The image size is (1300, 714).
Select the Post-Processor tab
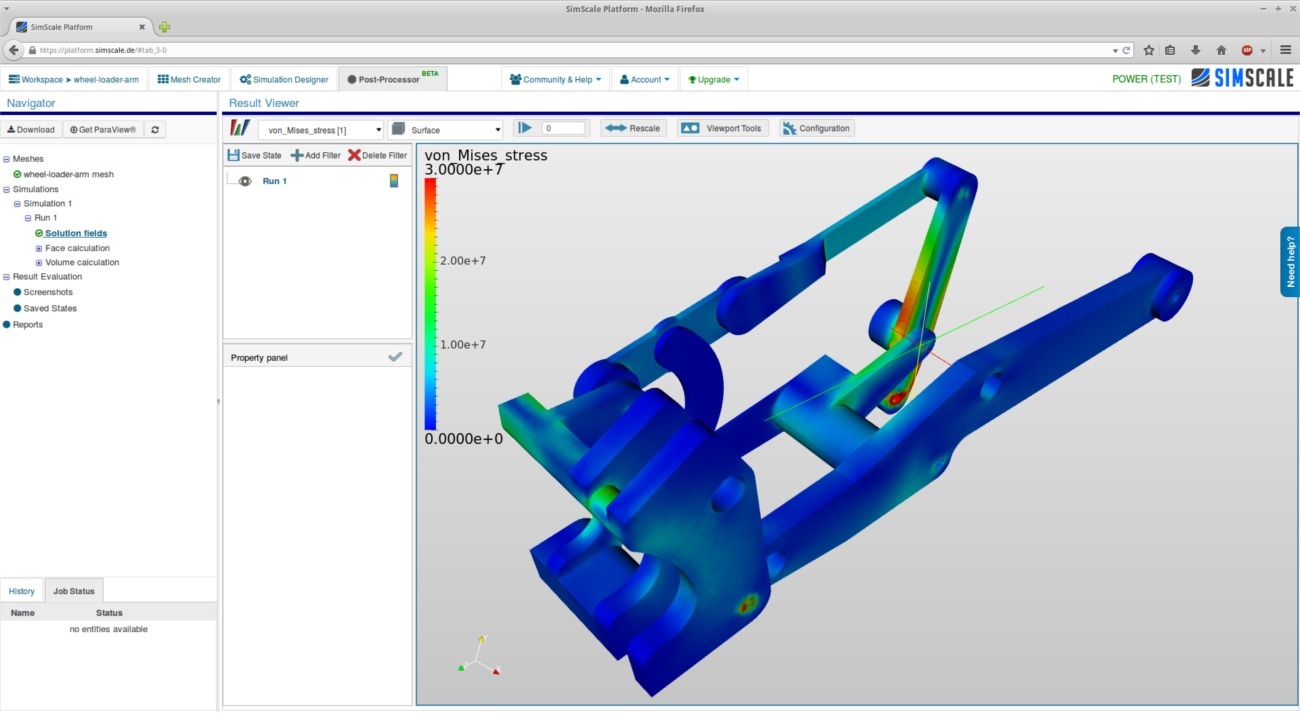tap(393, 79)
